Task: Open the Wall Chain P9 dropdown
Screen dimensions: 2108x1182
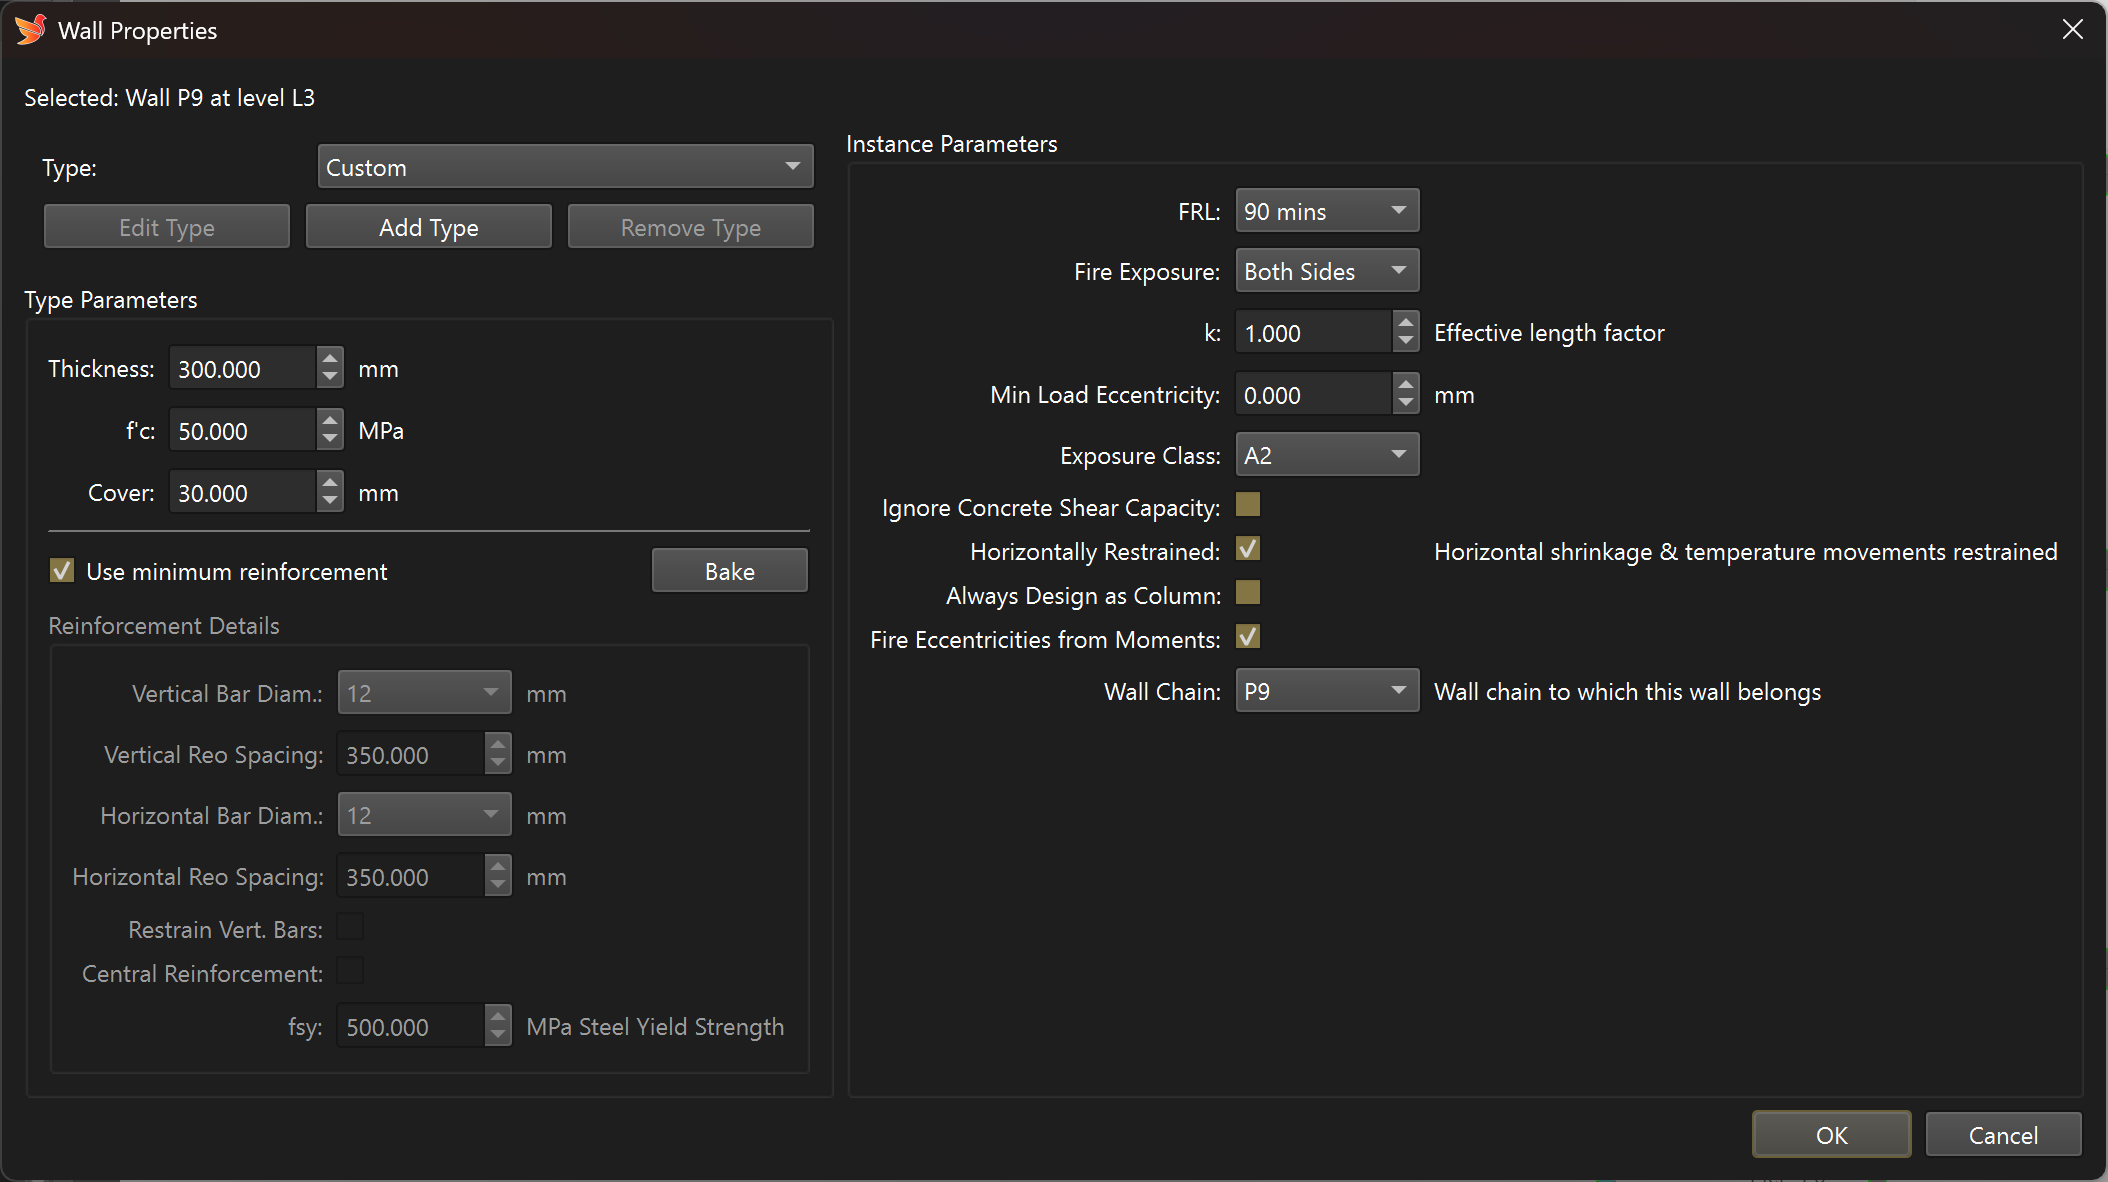Action: click(1326, 691)
